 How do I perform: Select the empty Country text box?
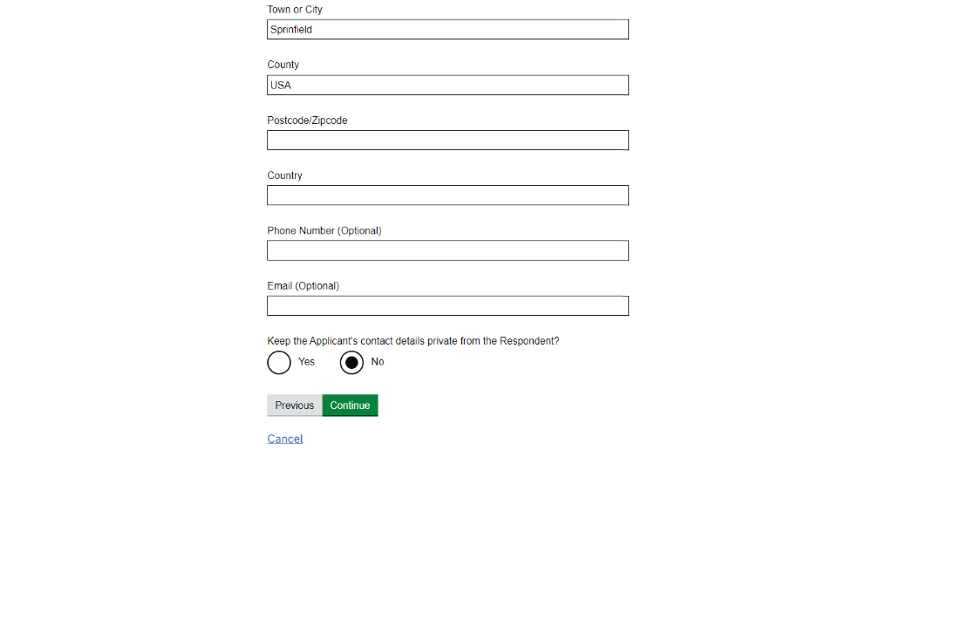pyautogui.click(x=447, y=195)
